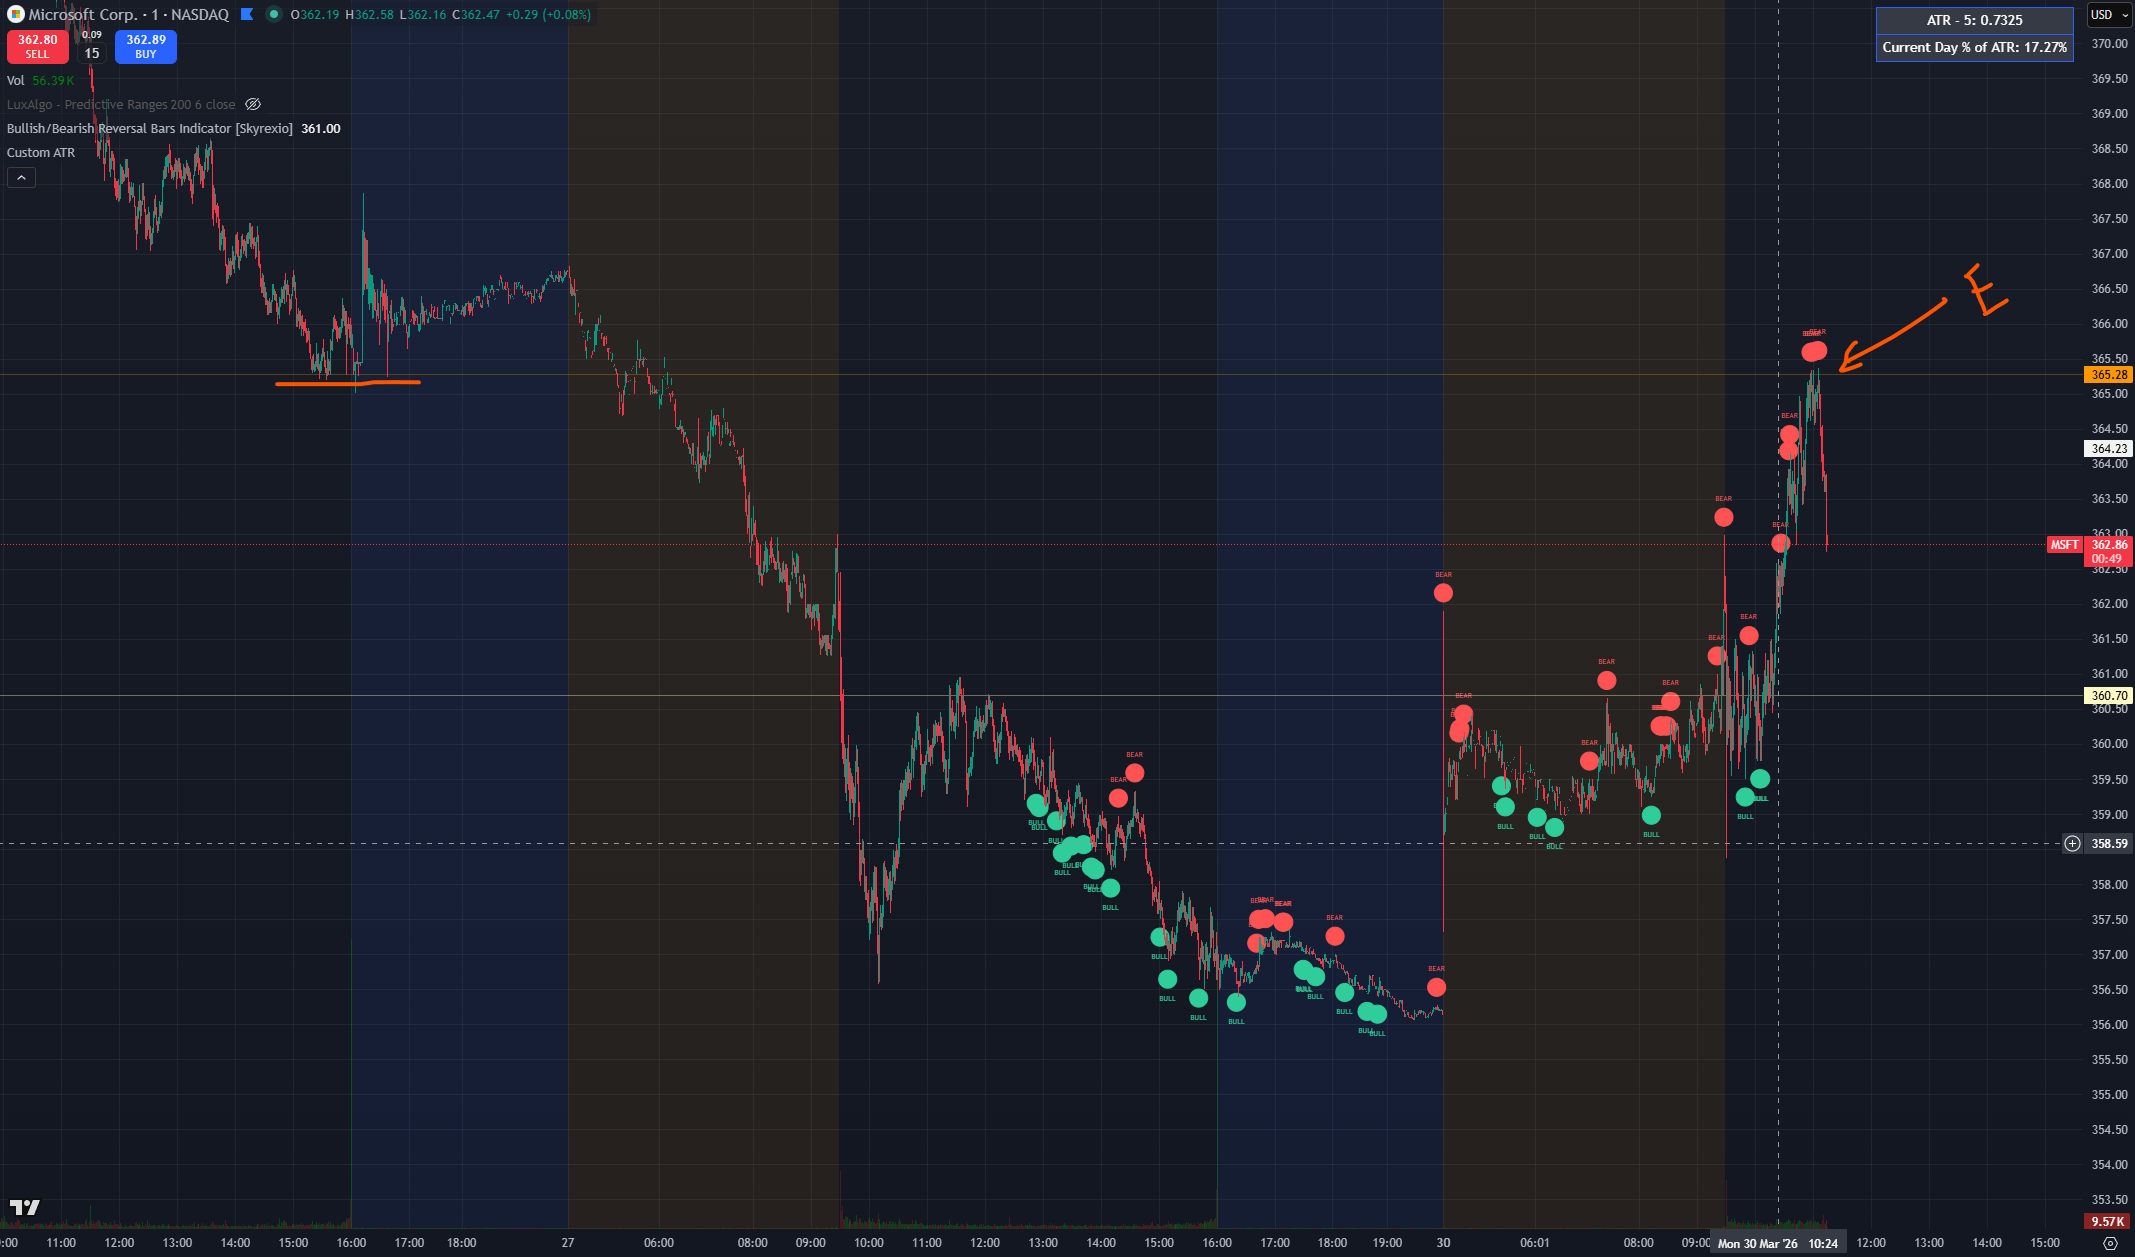This screenshot has width=2135, height=1257.
Task: Click the order quantity box showing 15
Action: click(92, 53)
